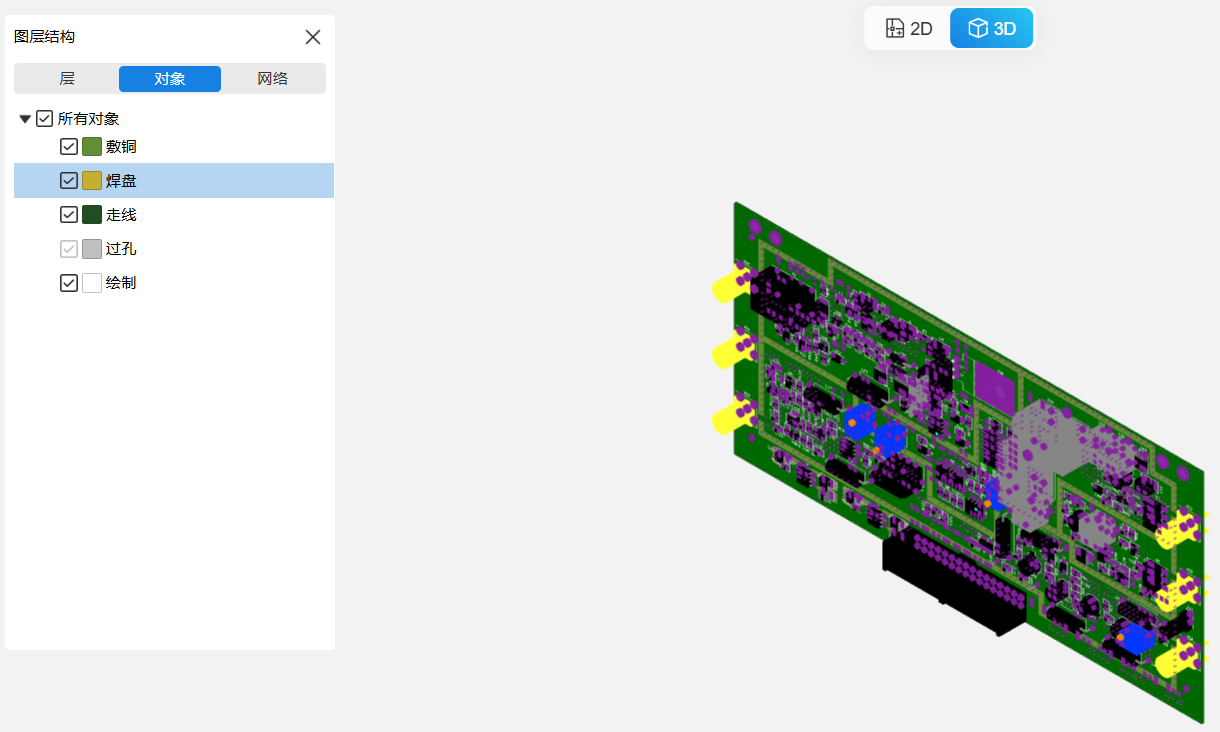
Task: Close the 图层结构 panel
Action: [313, 37]
